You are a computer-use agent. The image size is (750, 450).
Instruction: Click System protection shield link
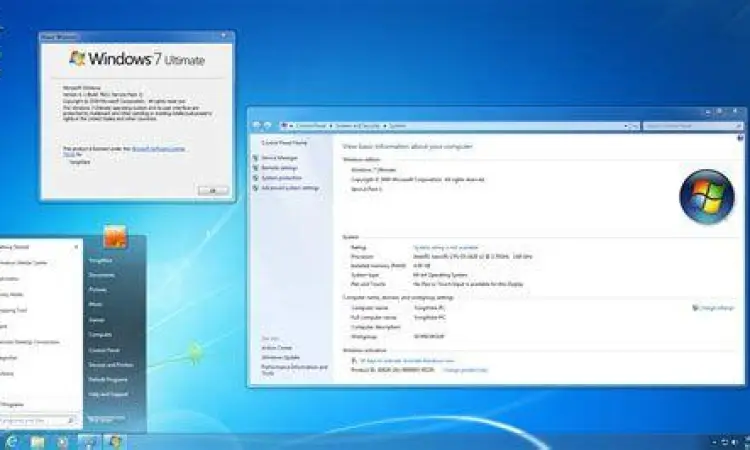pos(281,178)
